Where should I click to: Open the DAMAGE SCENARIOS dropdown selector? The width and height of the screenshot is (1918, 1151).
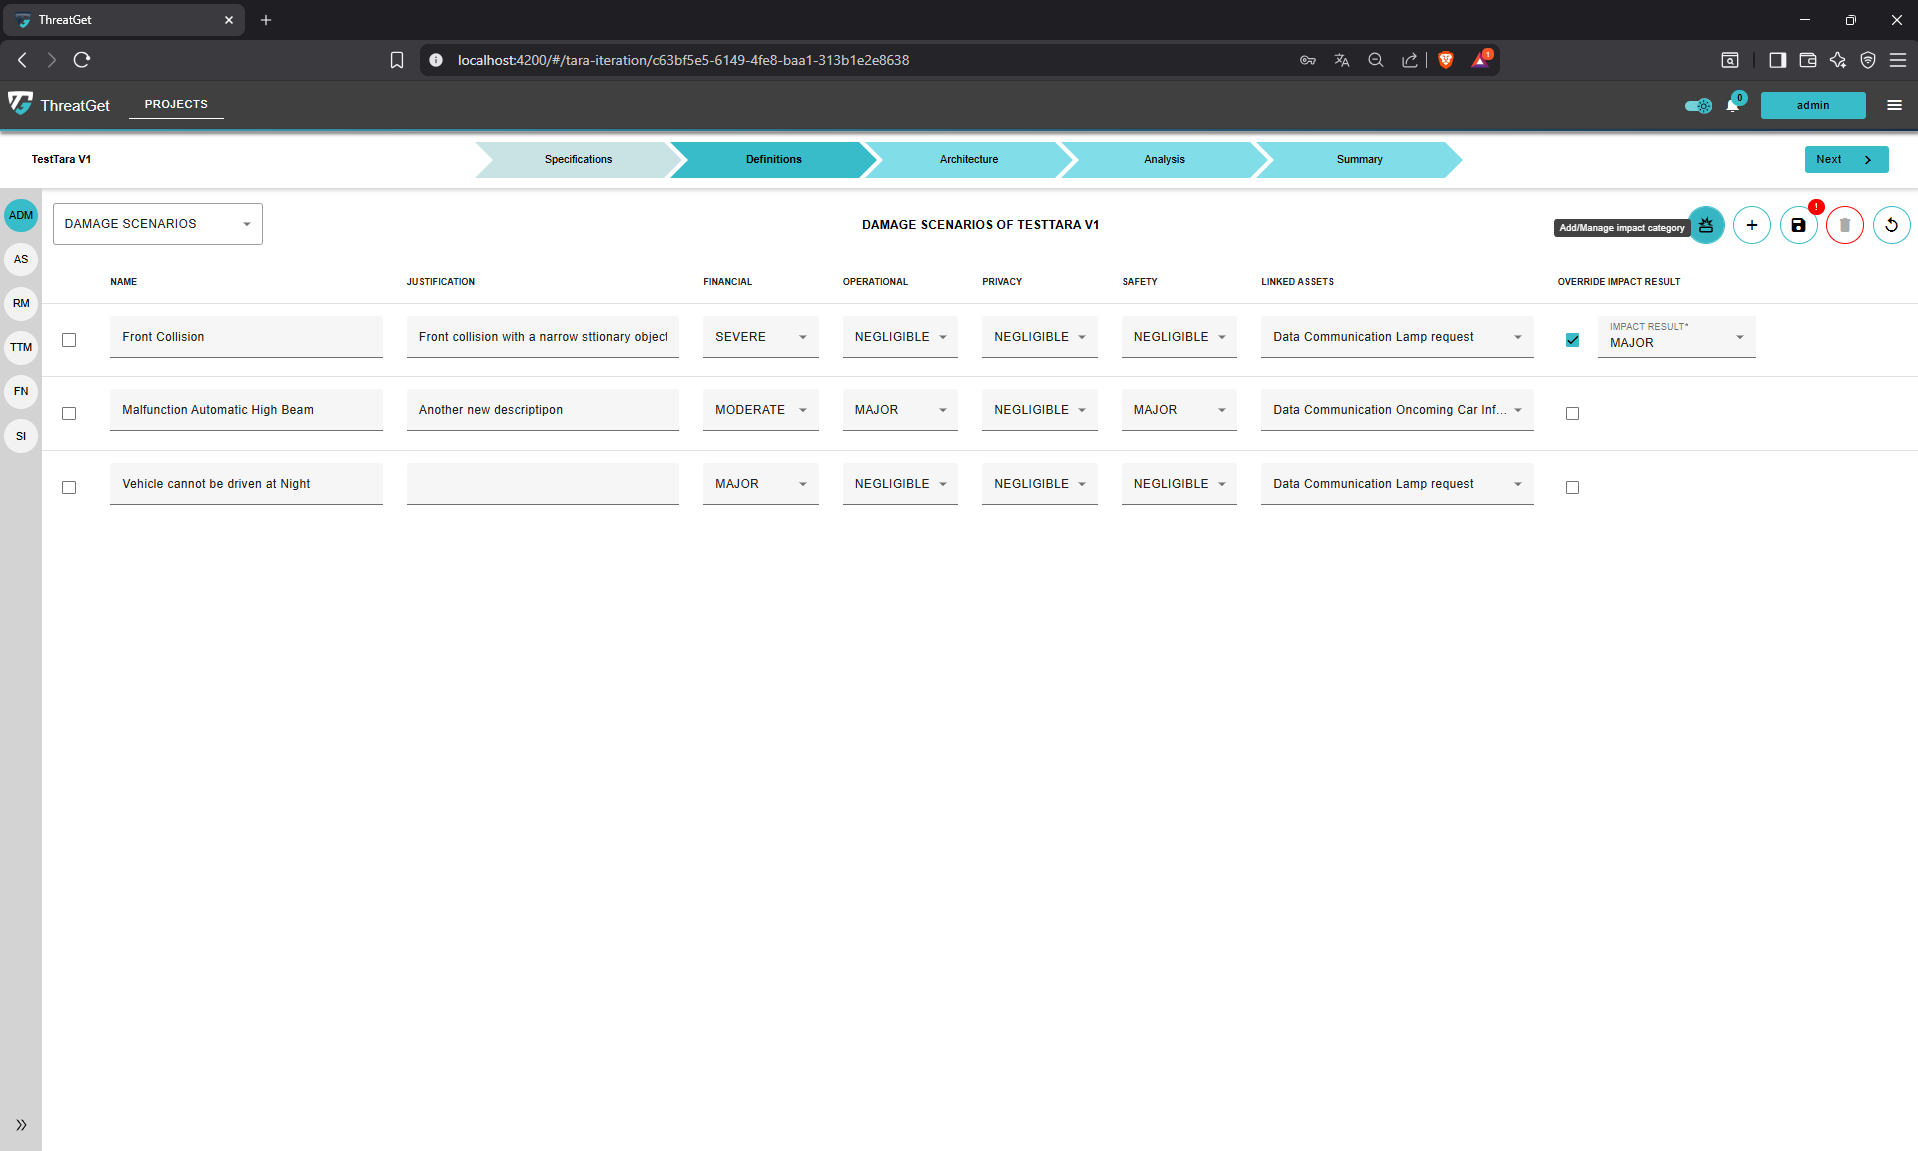tap(157, 224)
